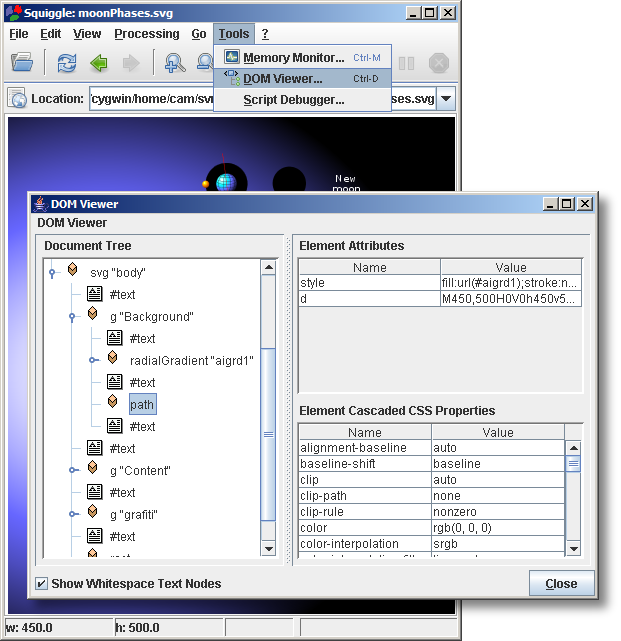Image resolution: width=621 pixels, height=641 pixels.
Task: Click the Stop icon in toolbar
Action: 438,63
